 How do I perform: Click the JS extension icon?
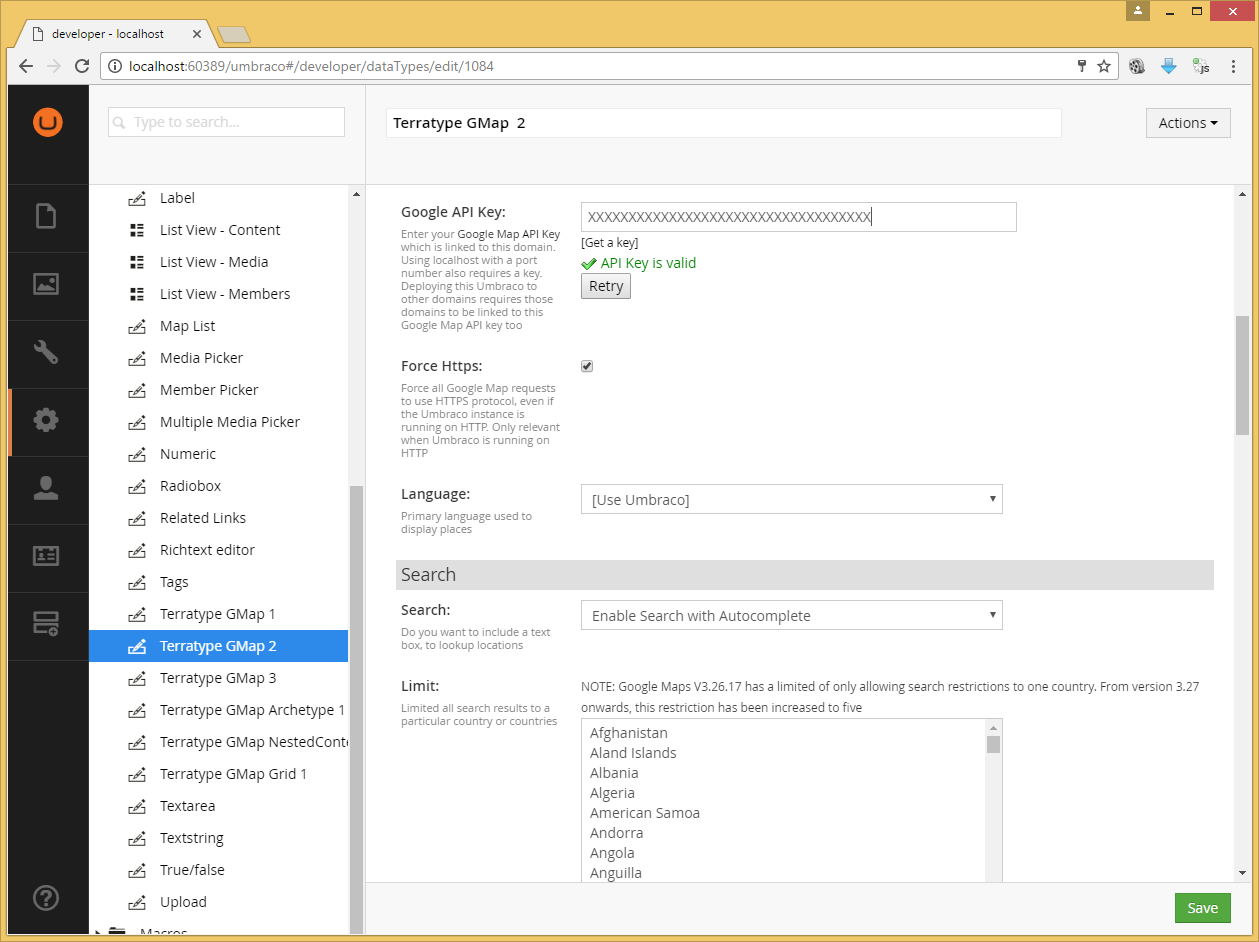pos(1201,67)
